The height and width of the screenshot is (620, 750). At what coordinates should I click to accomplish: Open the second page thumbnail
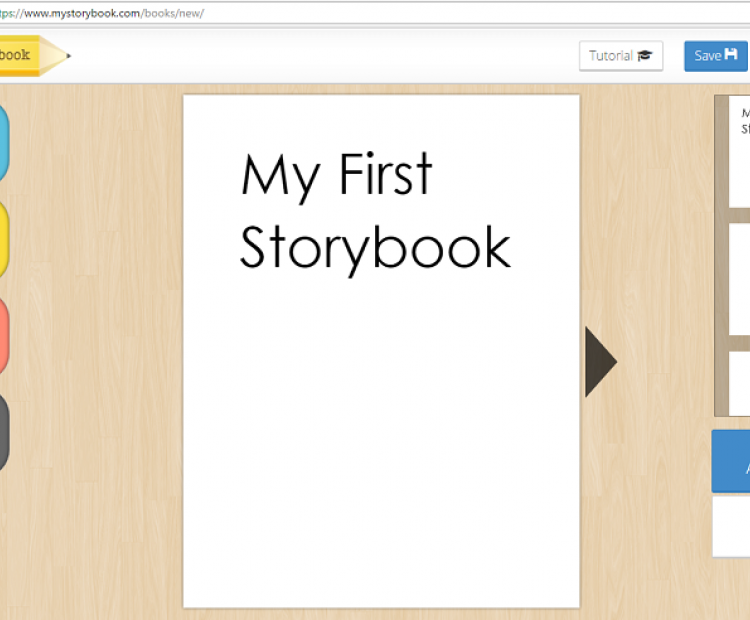tap(739, 279)
